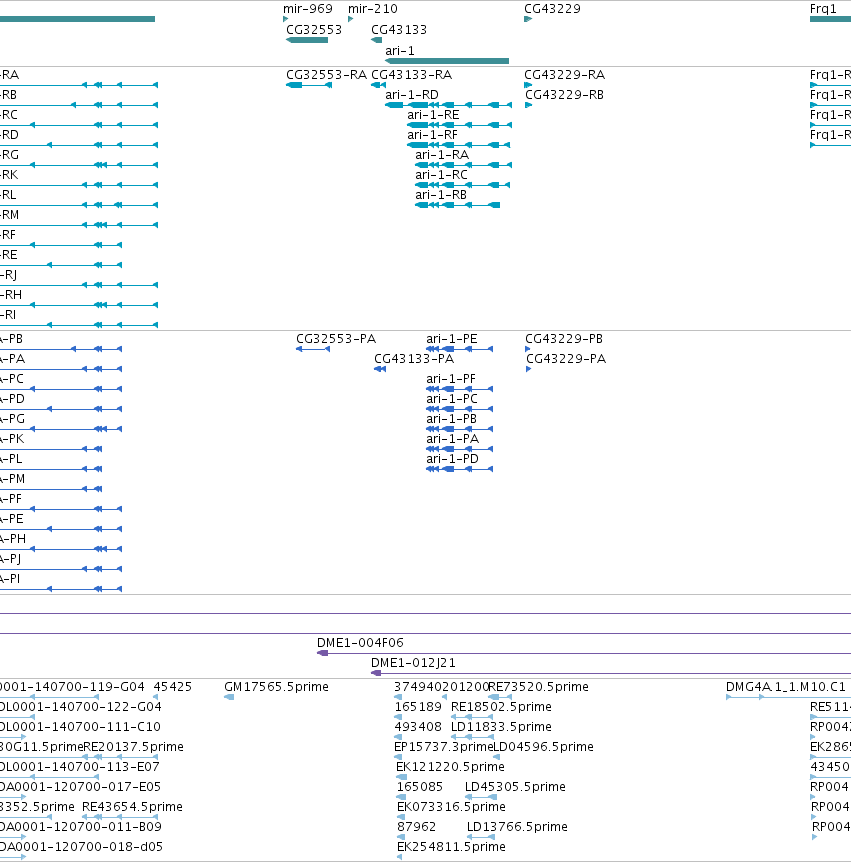Click the CG32553 gene bar
Screen dimensions: 851x862
pyautogui.click(x=307, y=40)
